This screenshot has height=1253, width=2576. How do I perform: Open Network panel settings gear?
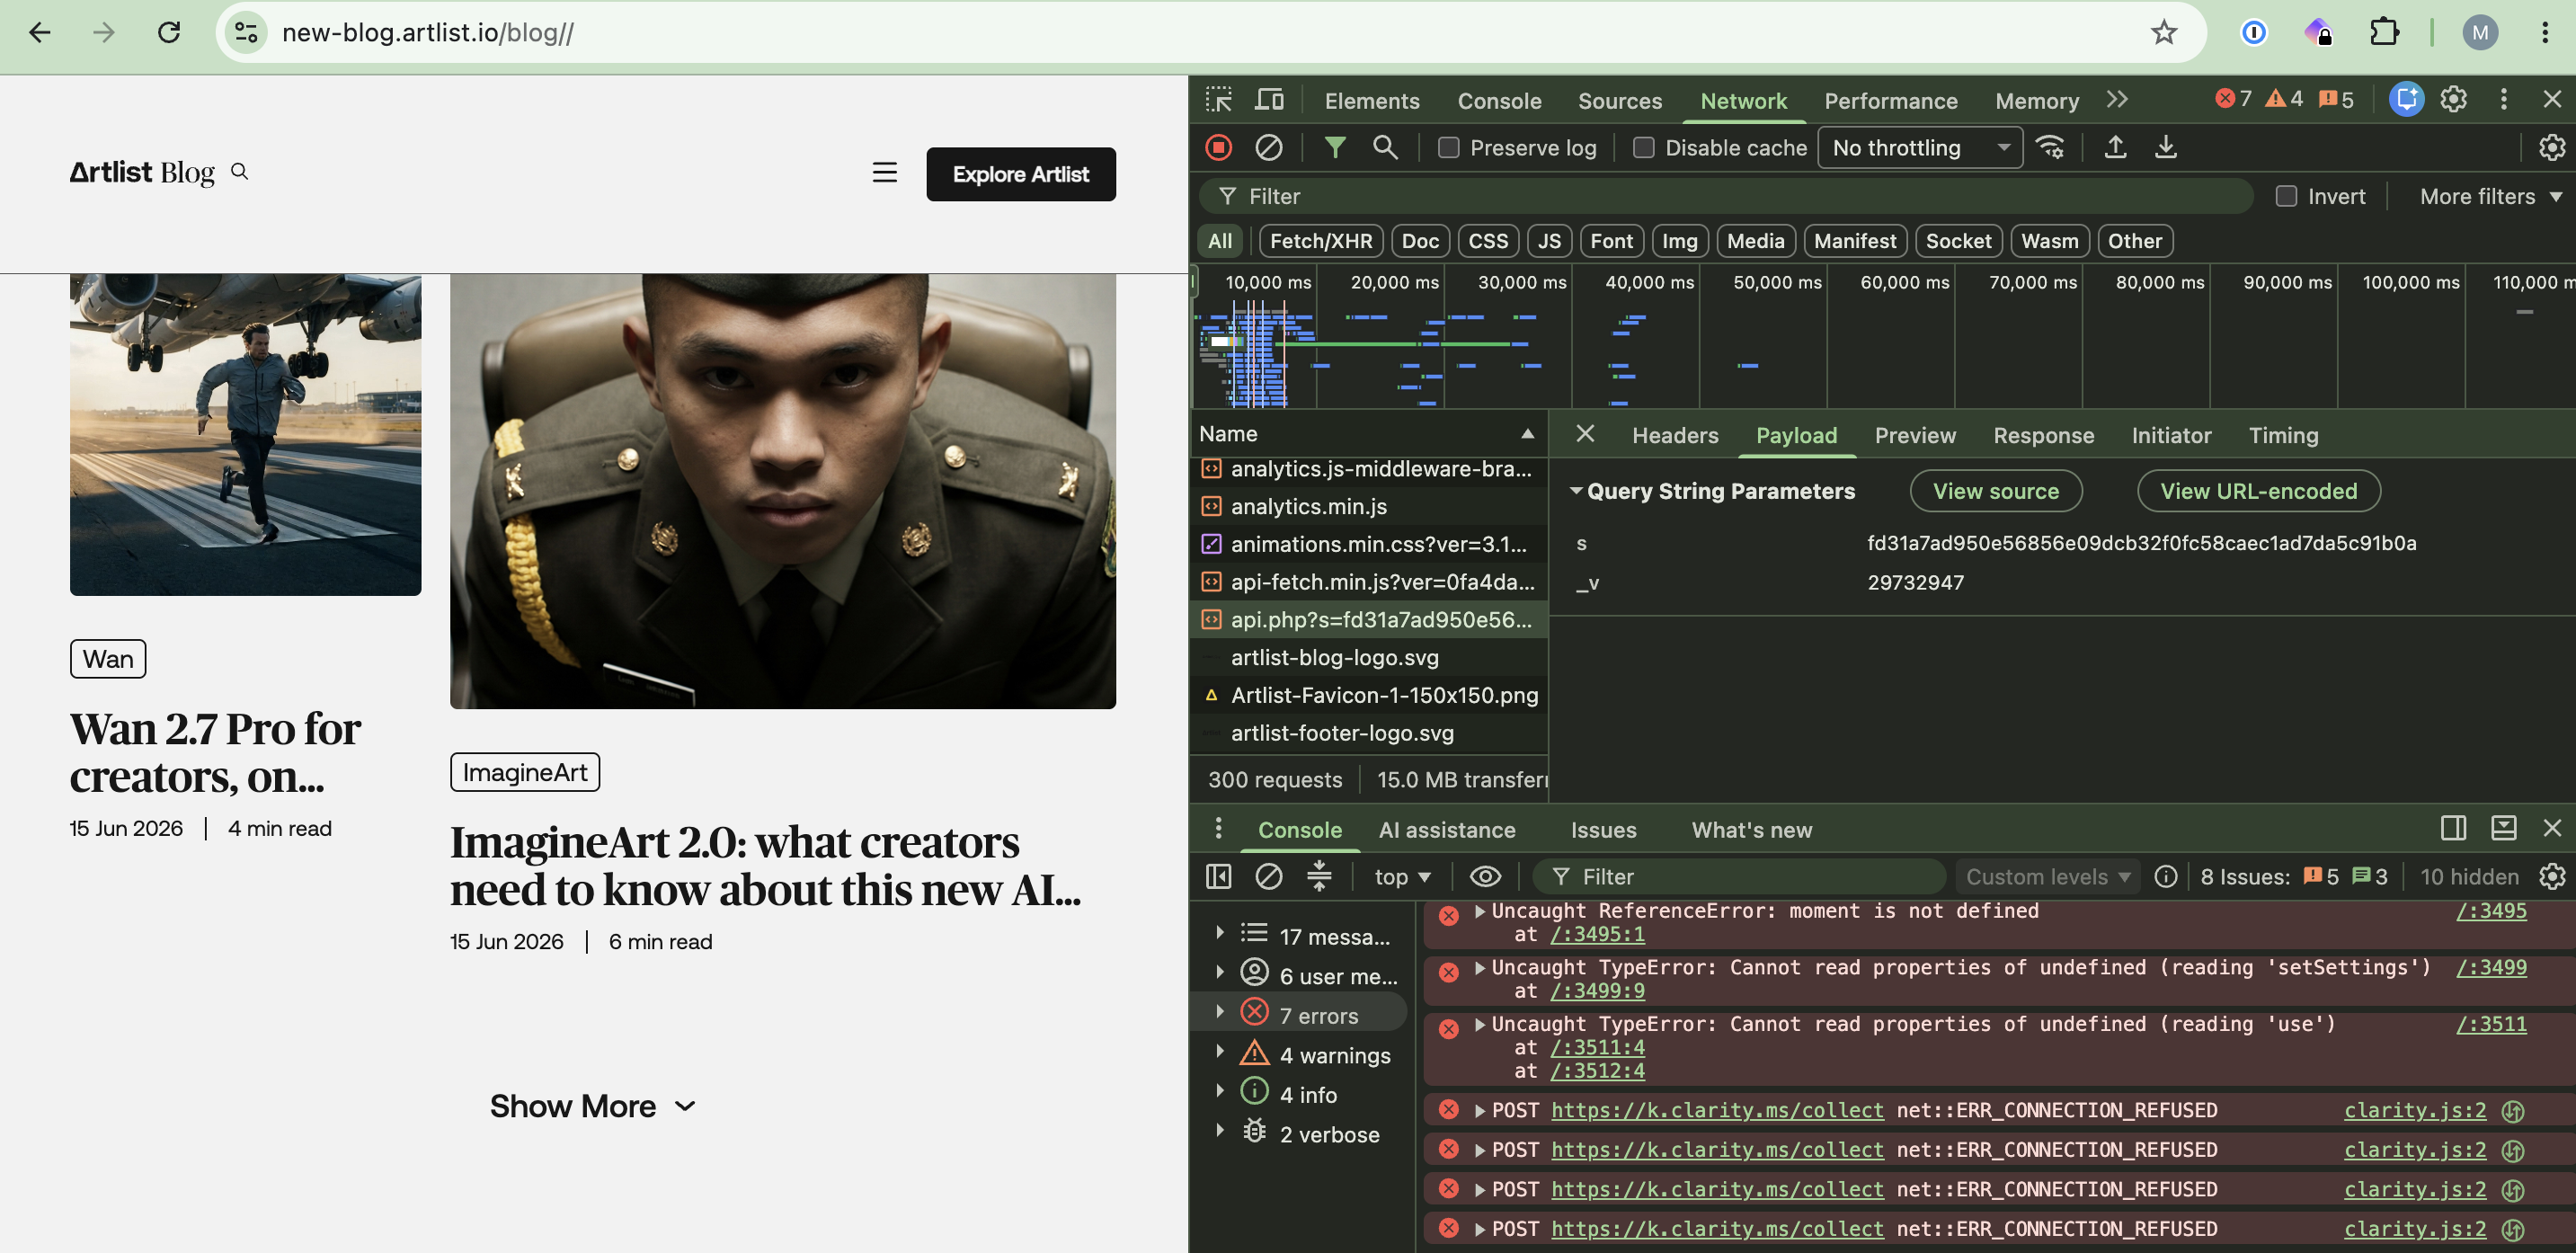[x=2551, y=148]
